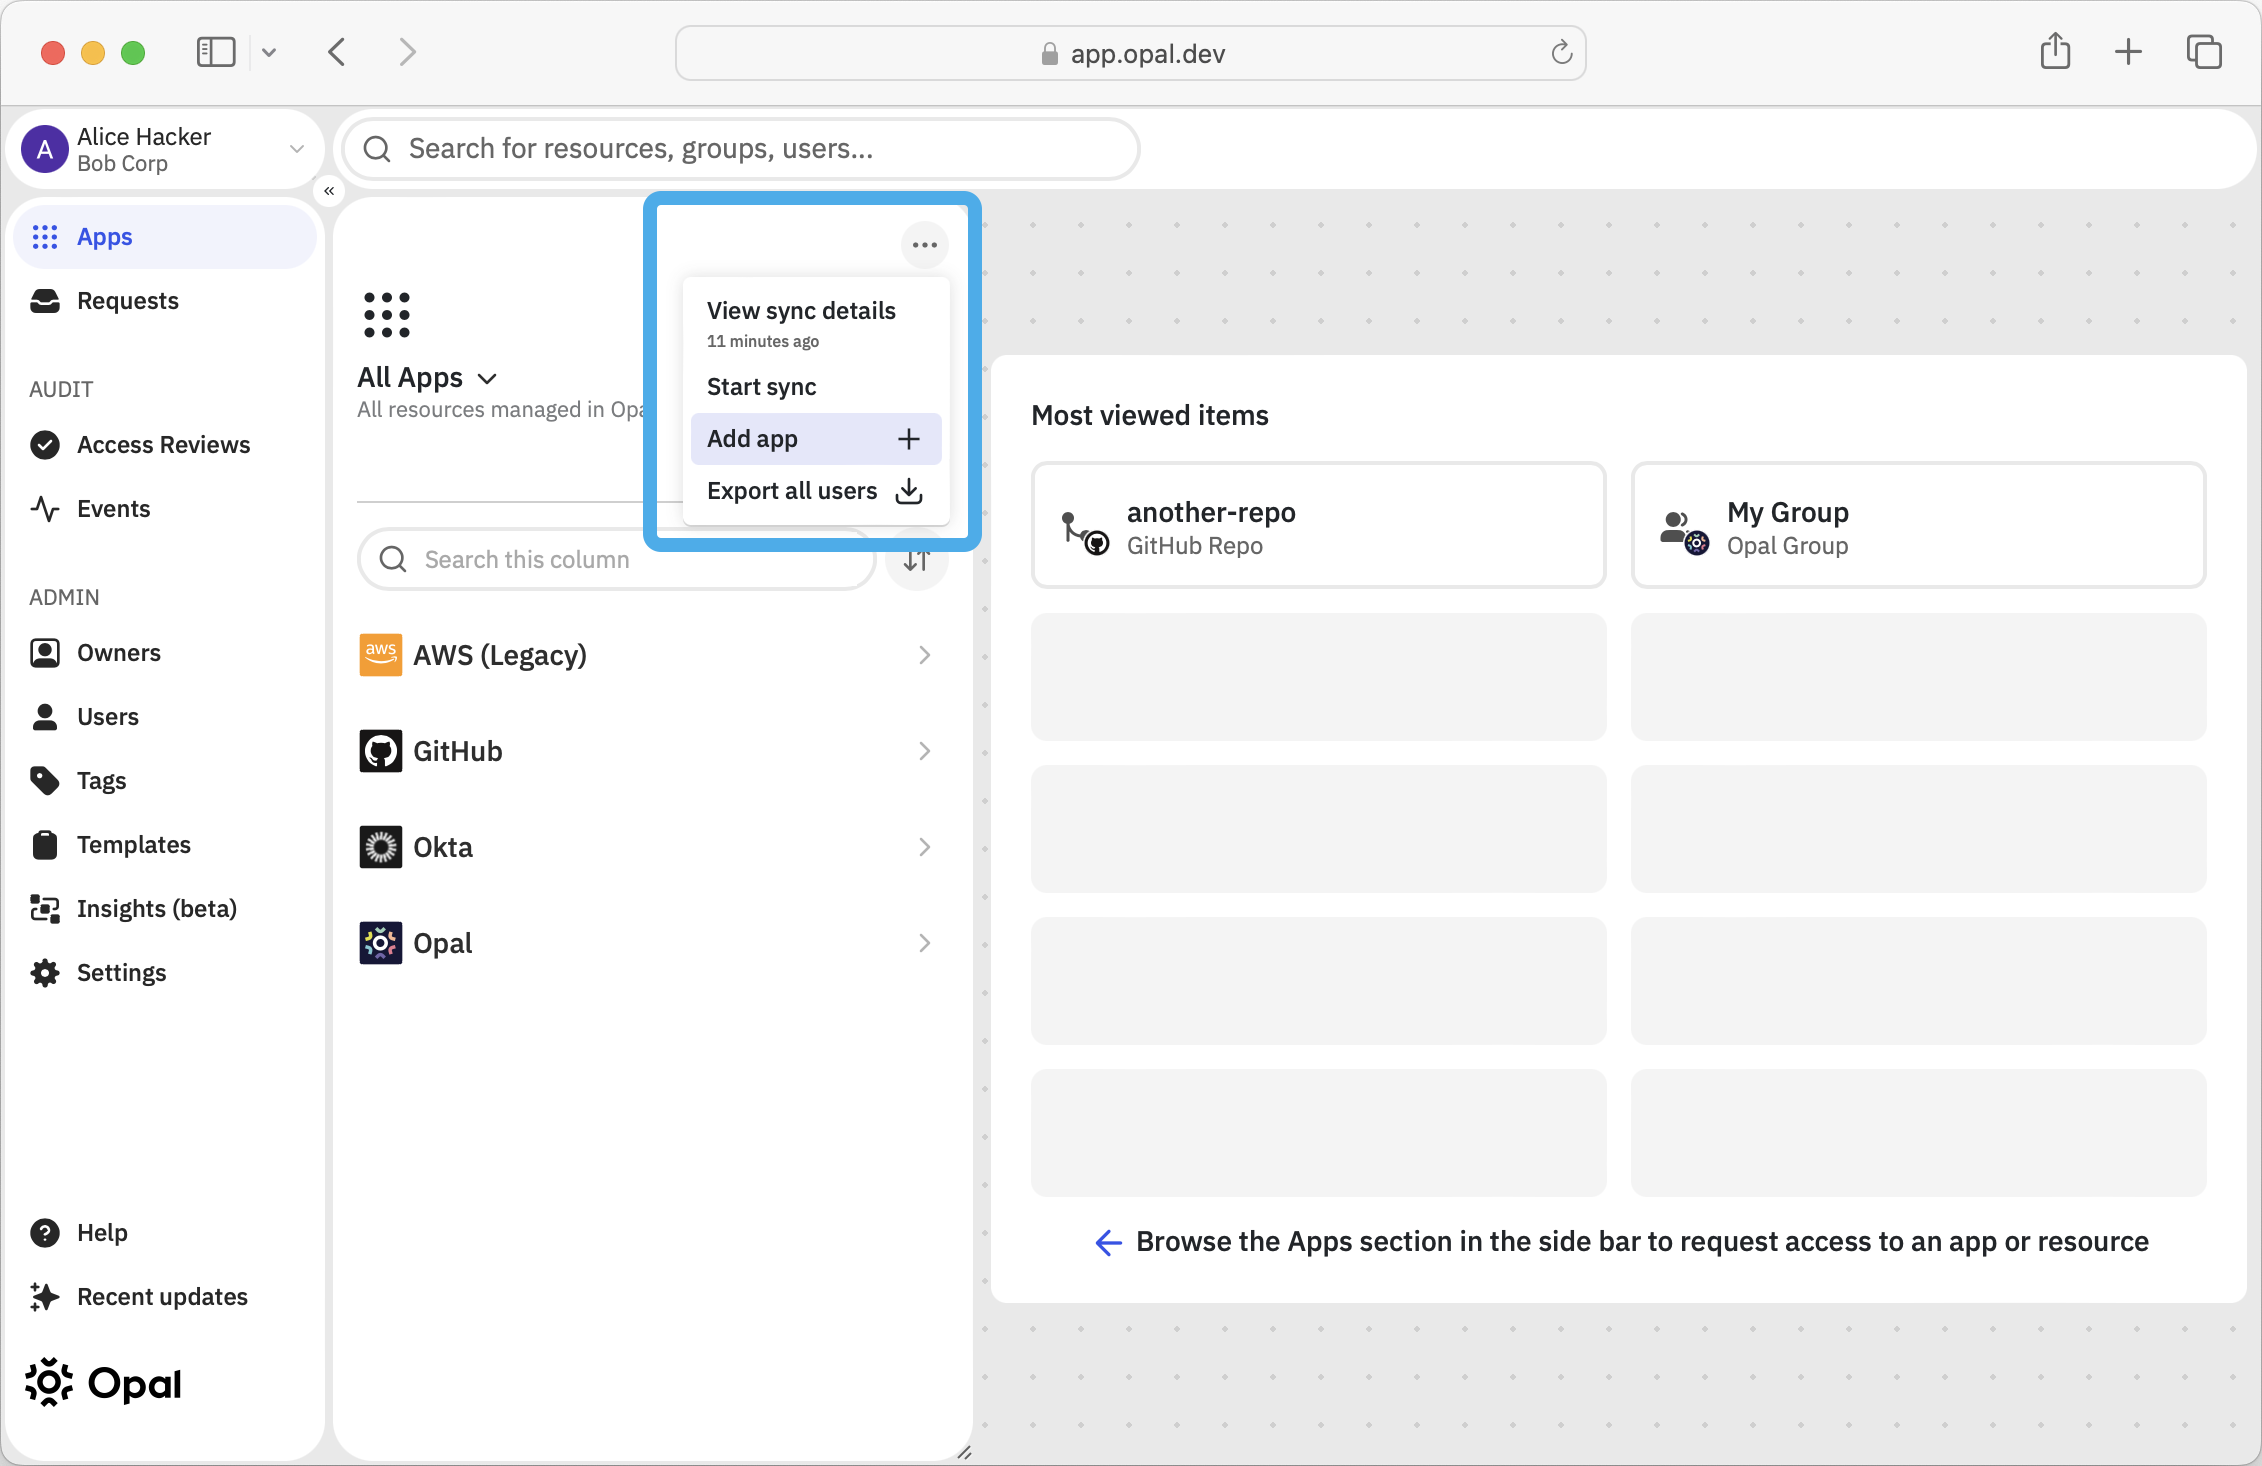The image size is (2262, 1466).
Task: Go back with Safari back arrow
Action: (337, 52)
